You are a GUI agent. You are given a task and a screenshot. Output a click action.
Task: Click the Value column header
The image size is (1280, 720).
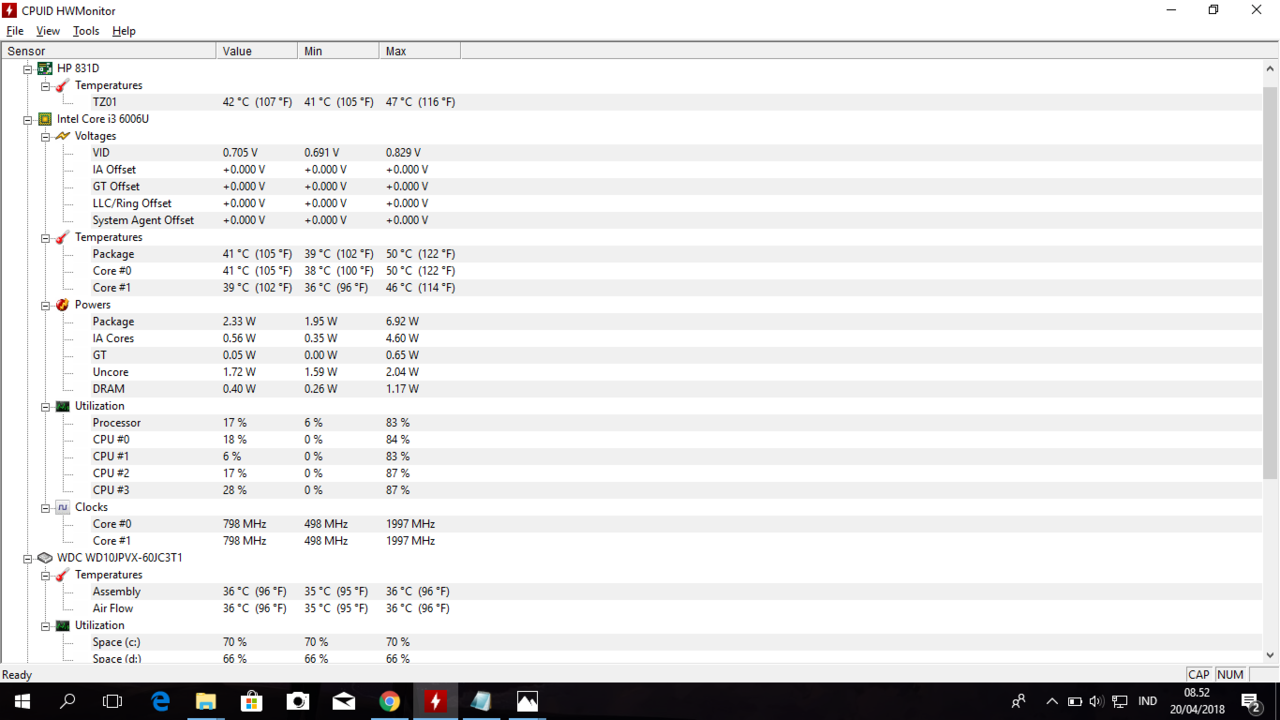pyautogui.click(x=257, y=51)
